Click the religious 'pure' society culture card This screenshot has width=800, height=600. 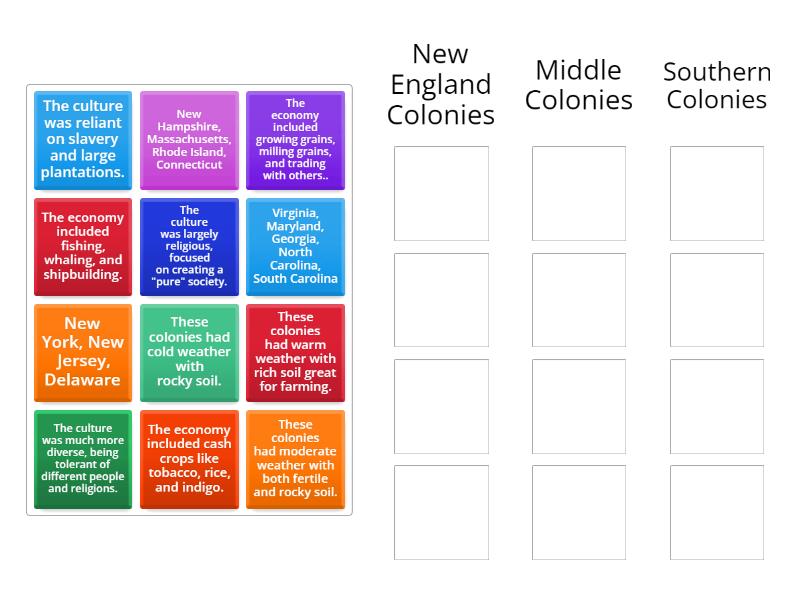189,246
